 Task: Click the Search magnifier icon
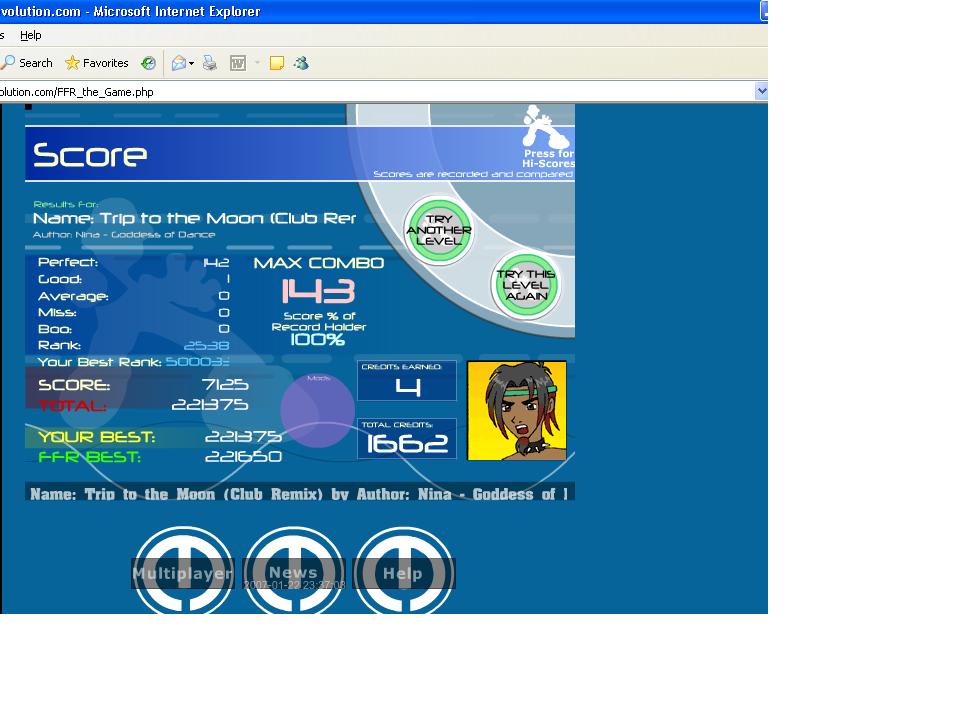click(x=8, y=63)
